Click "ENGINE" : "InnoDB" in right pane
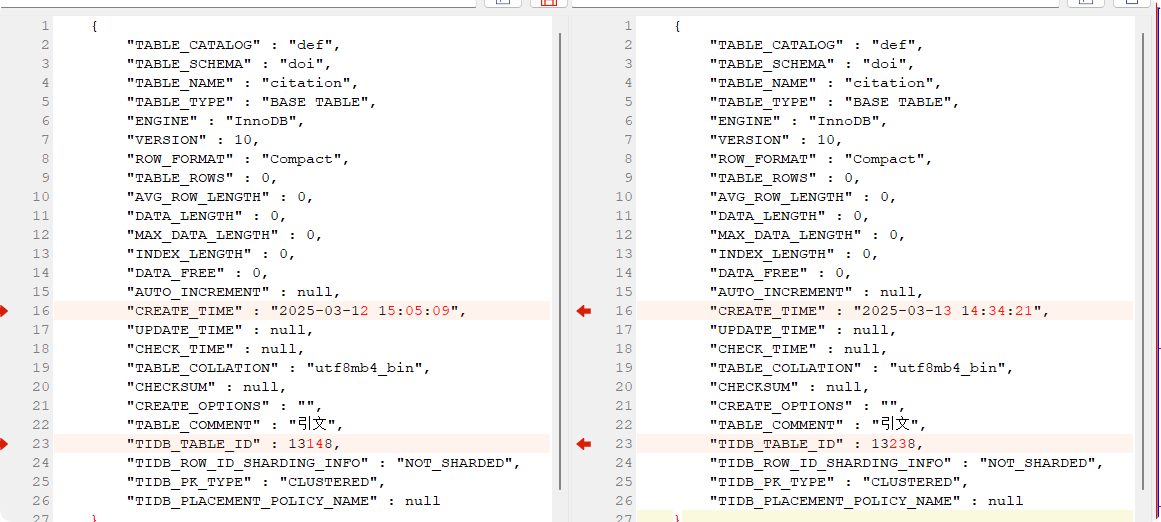The width and height of the screenshot is (1161, 522). [799, 121]
